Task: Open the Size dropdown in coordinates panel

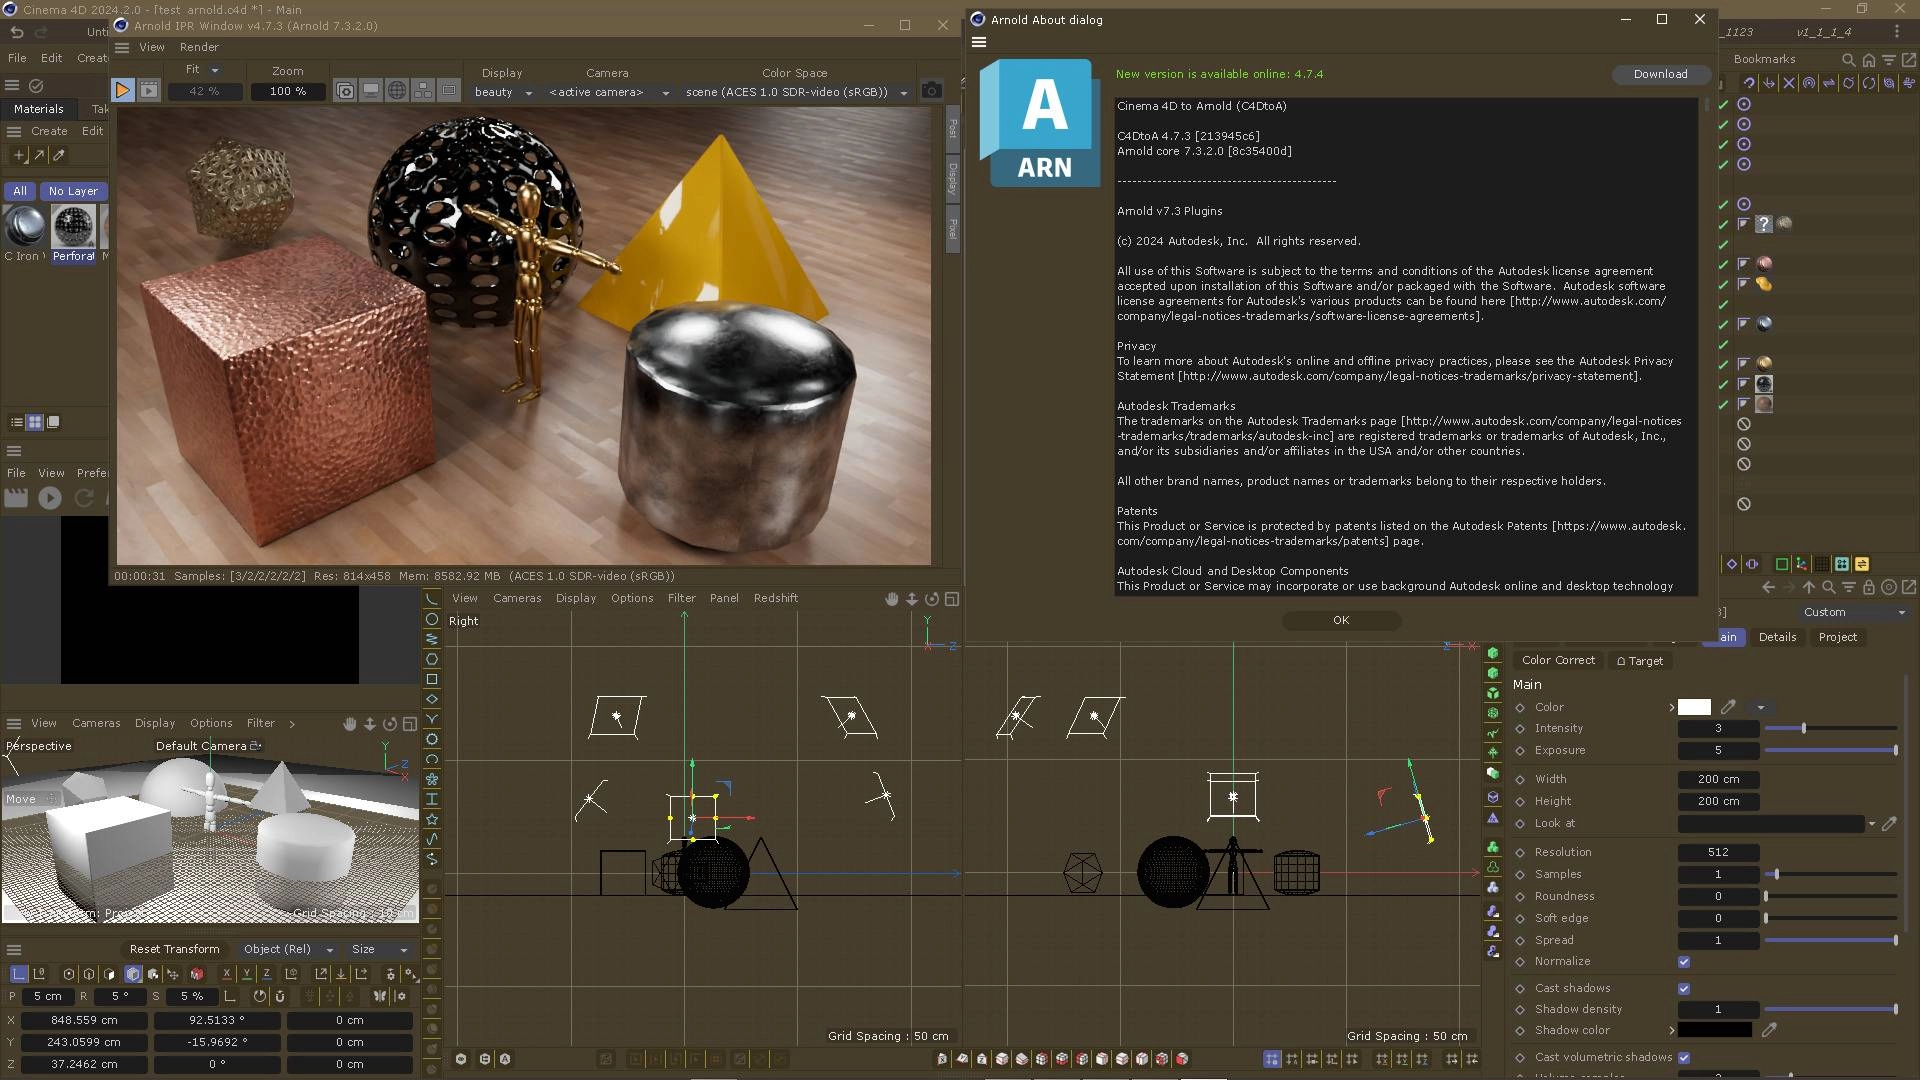Action: (379, 950)
